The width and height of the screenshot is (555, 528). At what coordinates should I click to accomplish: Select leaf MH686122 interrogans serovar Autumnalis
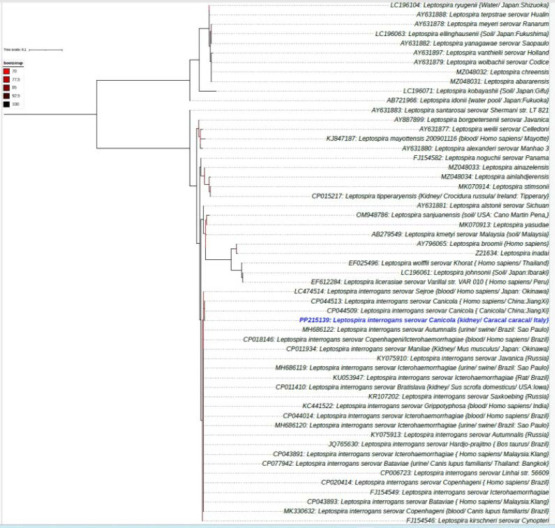[x=425, y=330]
